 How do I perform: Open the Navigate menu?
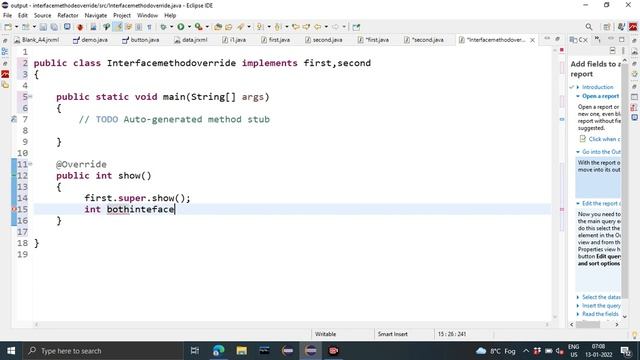96,16
